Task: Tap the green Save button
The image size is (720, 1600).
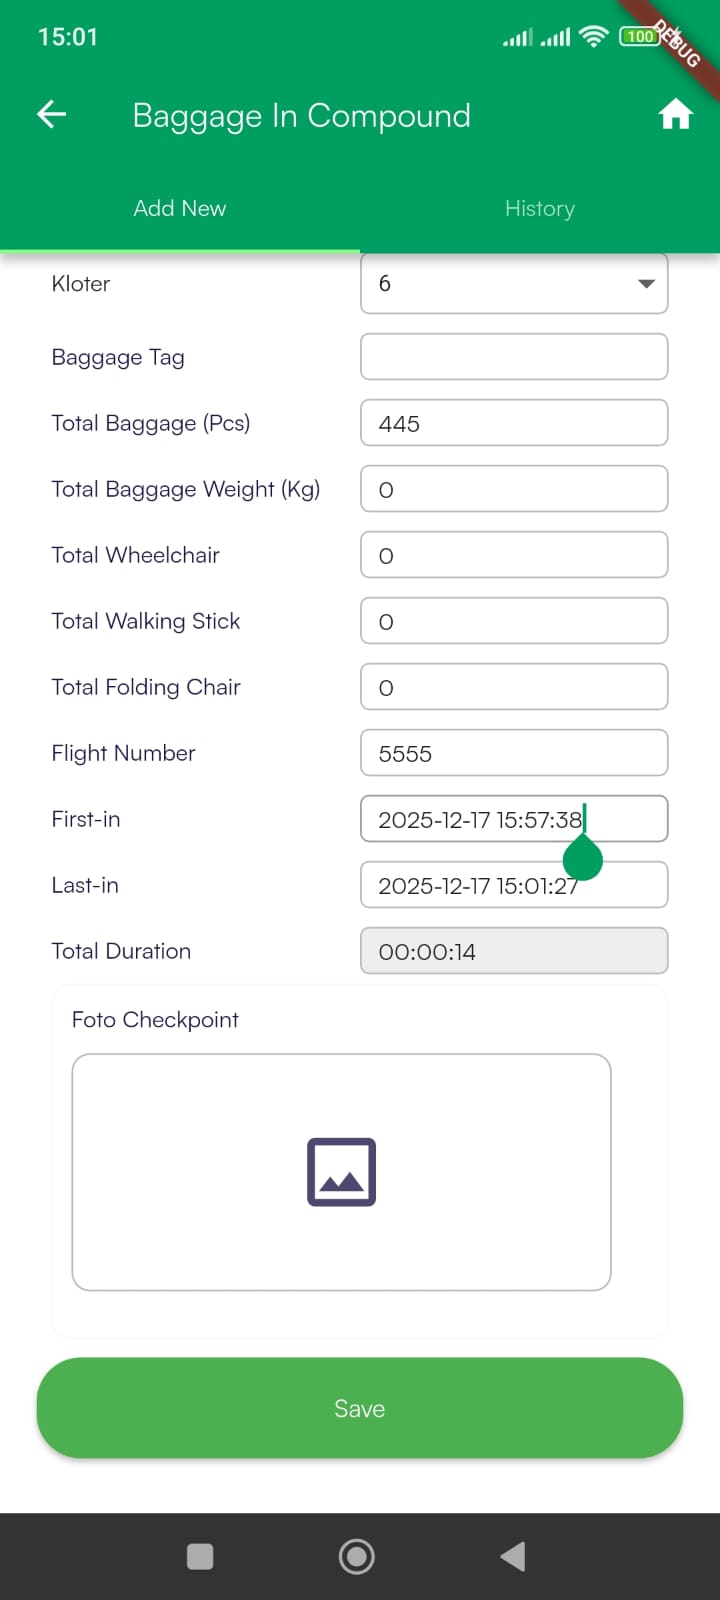Action: coord(360,1408)
